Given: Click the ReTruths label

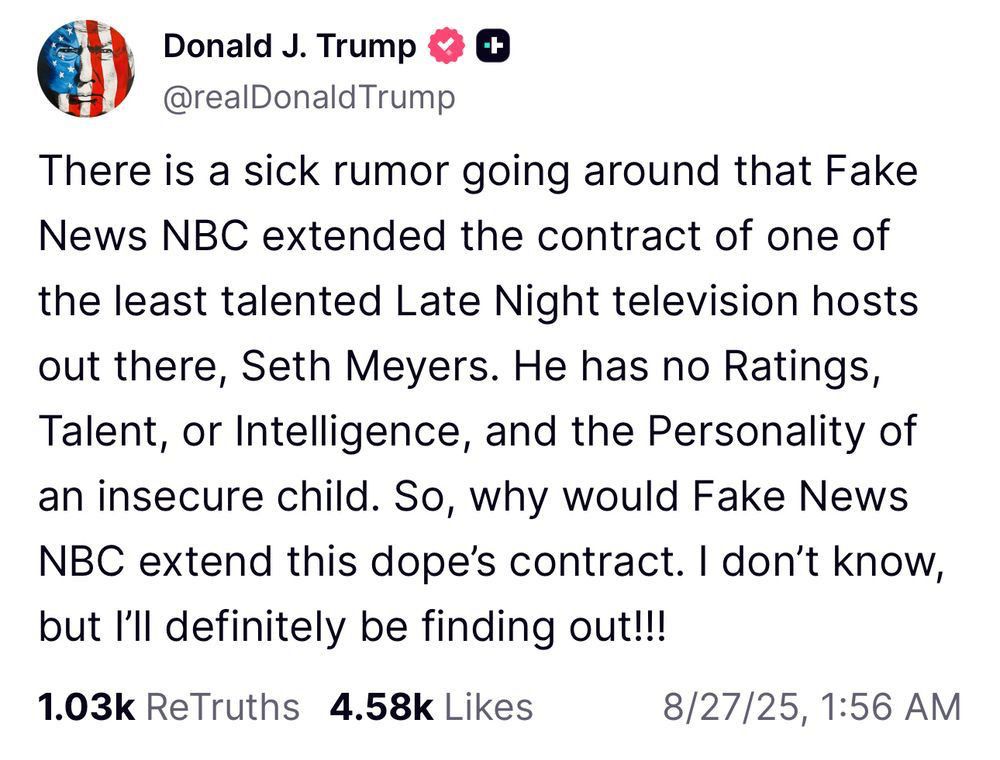Looking at the screenshot, I should (x=222, y=707).
